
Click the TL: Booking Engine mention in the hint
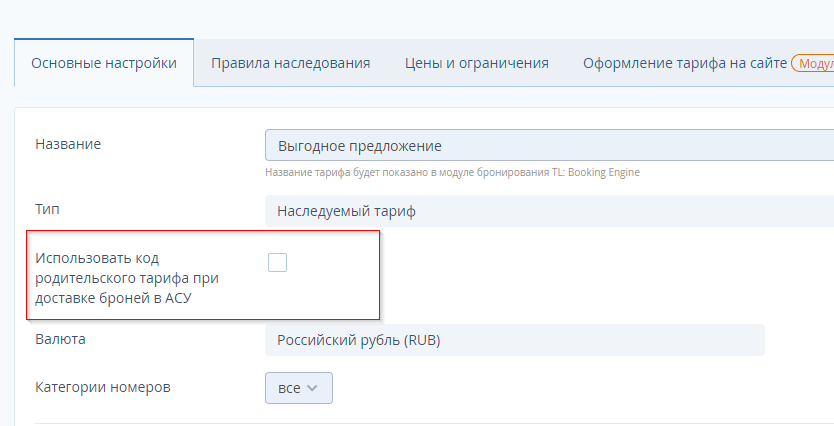pyautogui.click(x=595, y=172)
